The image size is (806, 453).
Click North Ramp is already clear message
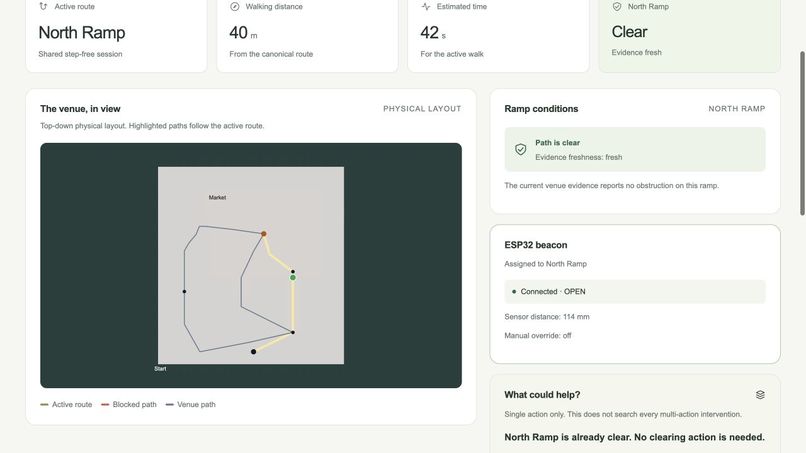tap(634, 437)
